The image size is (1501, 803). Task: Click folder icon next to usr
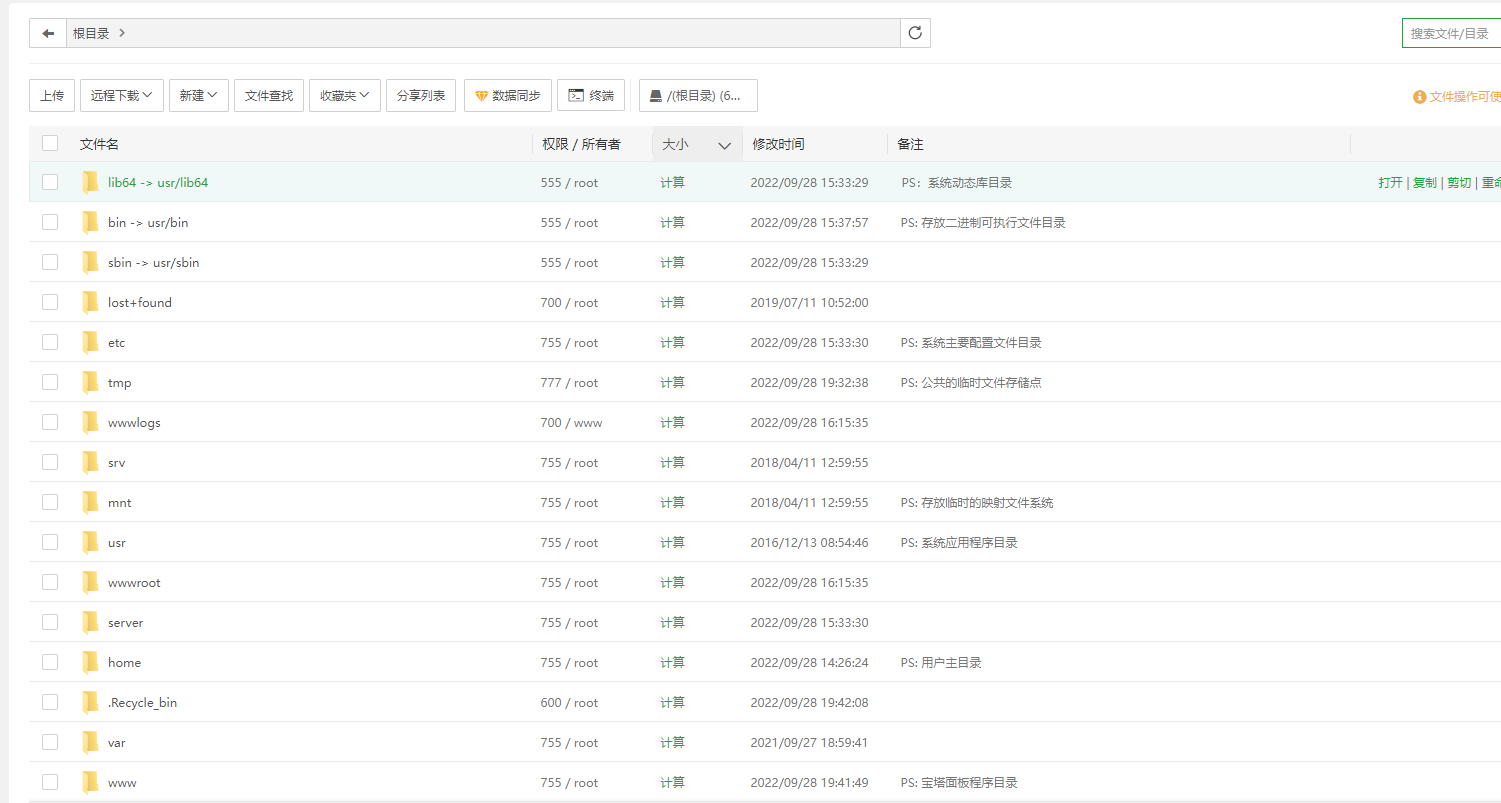[x=91, y=542]
